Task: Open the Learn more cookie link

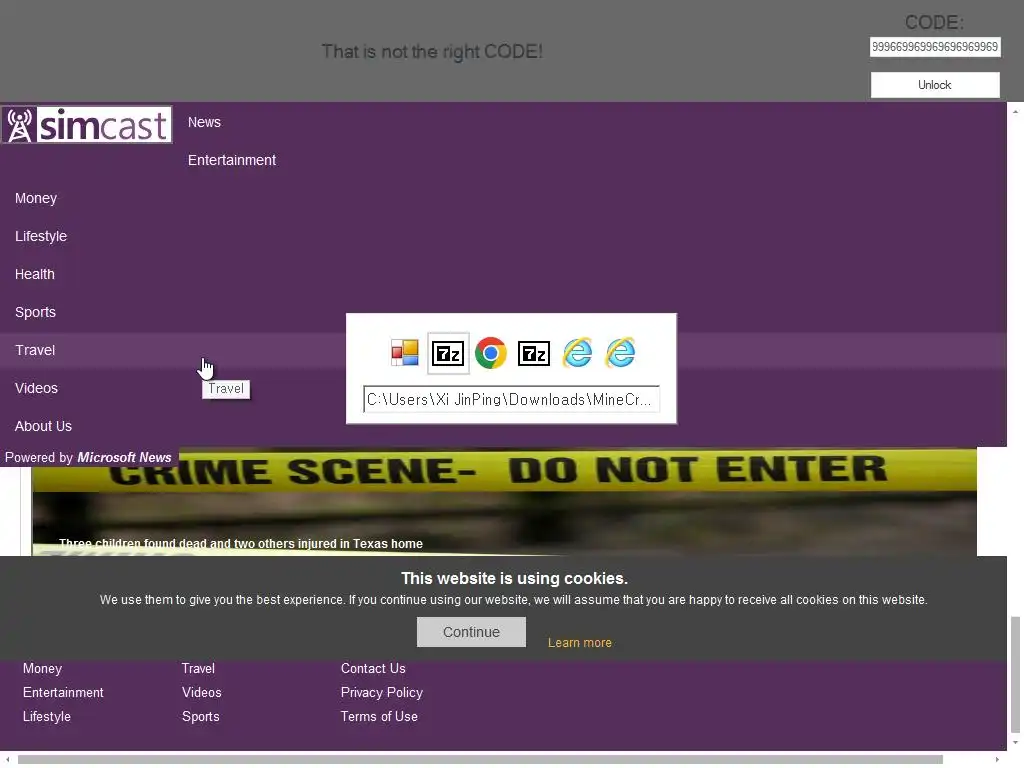Action: [580, 643]
